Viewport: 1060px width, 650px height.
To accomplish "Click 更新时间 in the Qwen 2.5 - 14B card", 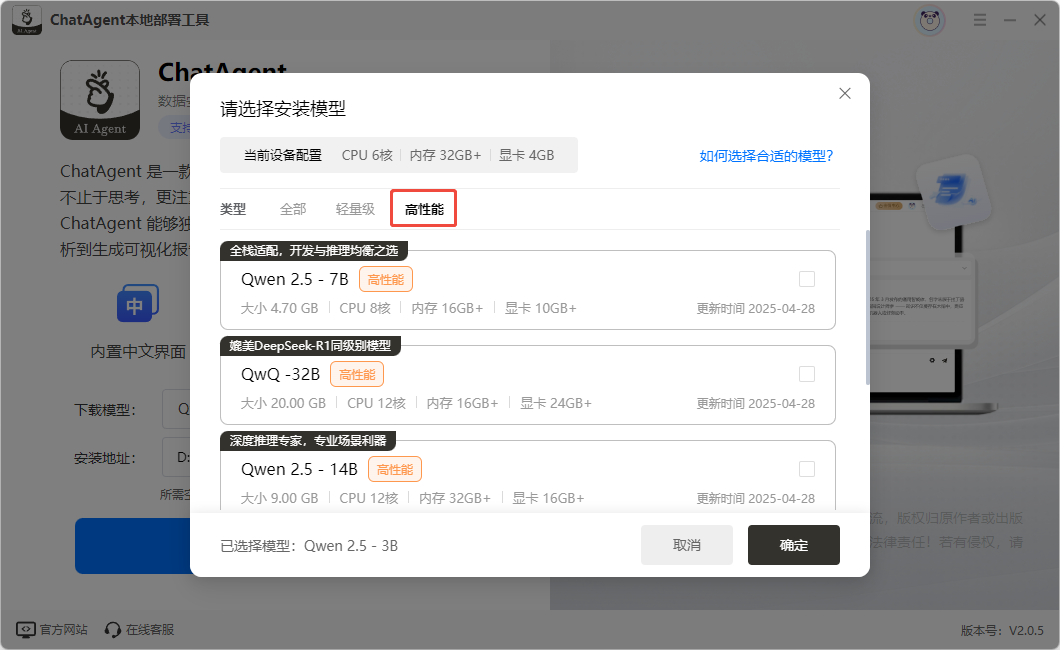I will click(756, 499).
